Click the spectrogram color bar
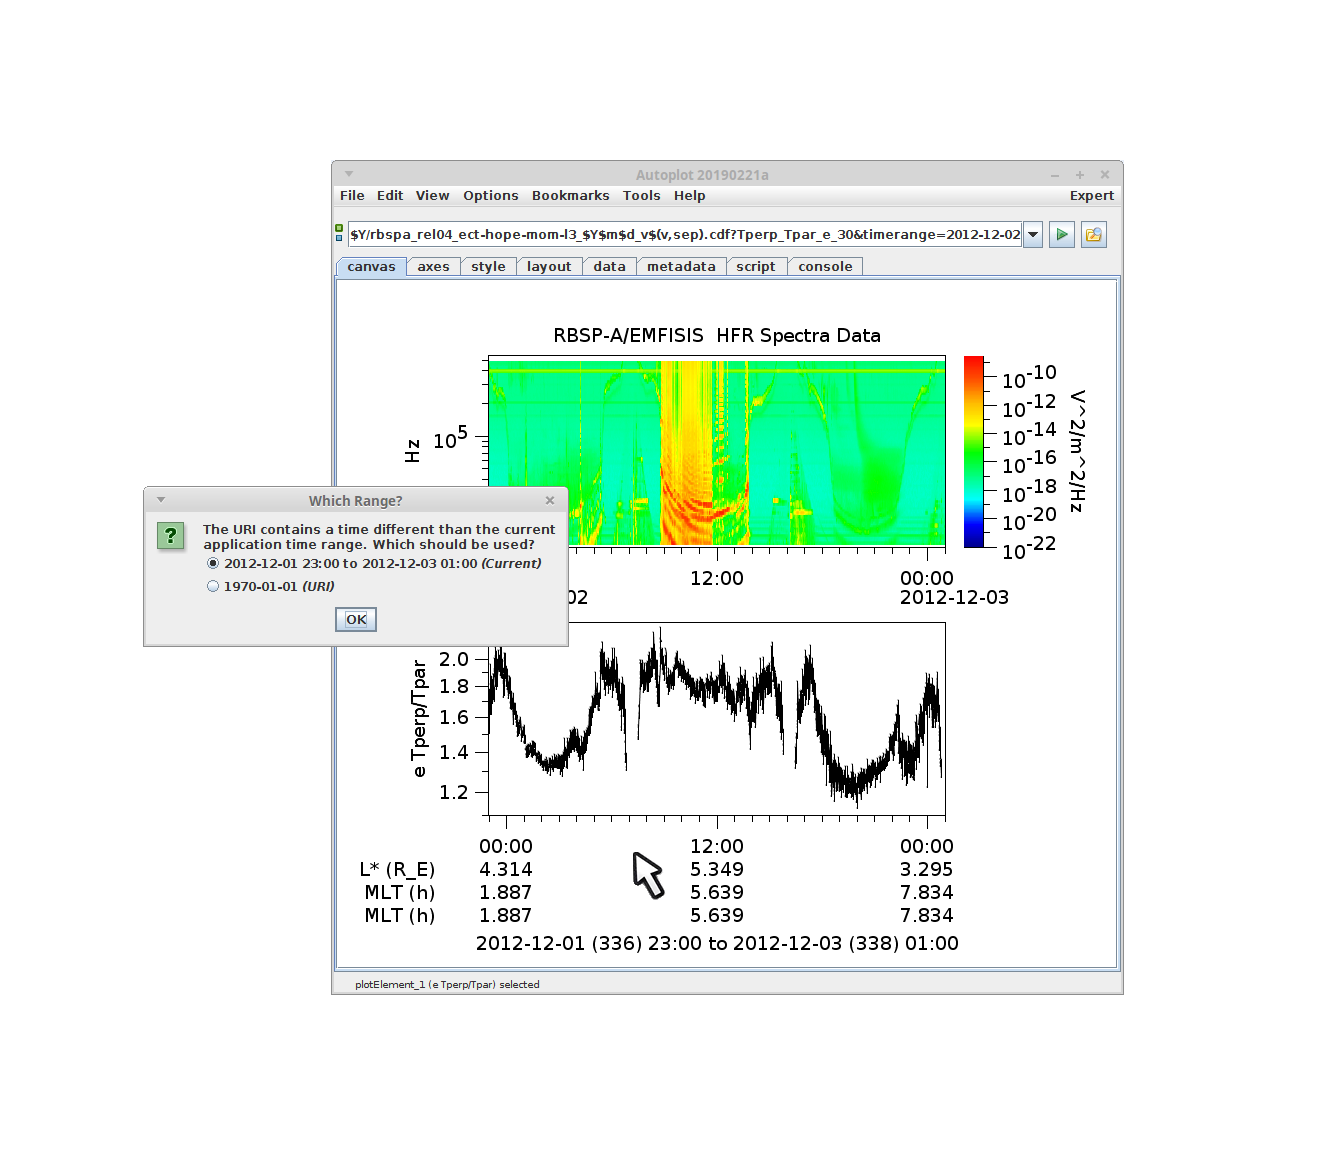 pos(973,452)
